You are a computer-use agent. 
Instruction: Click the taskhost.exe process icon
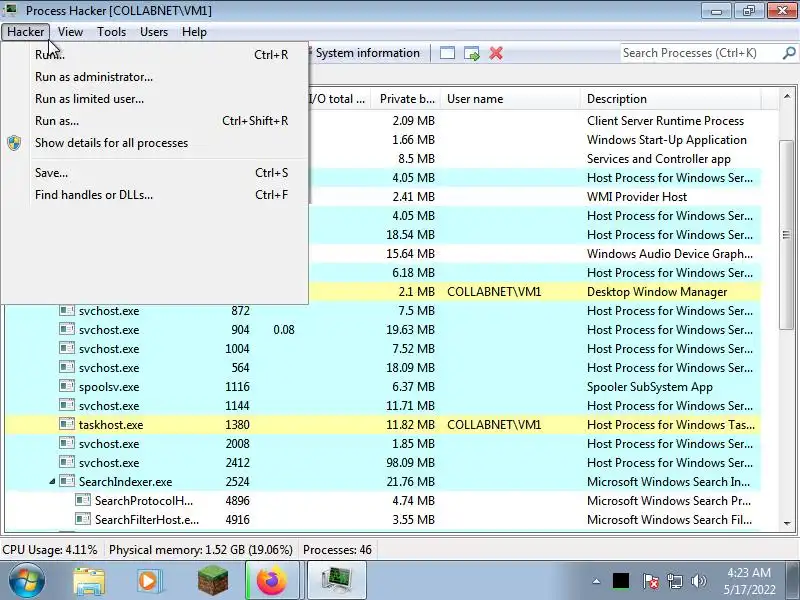coord(67,424)
